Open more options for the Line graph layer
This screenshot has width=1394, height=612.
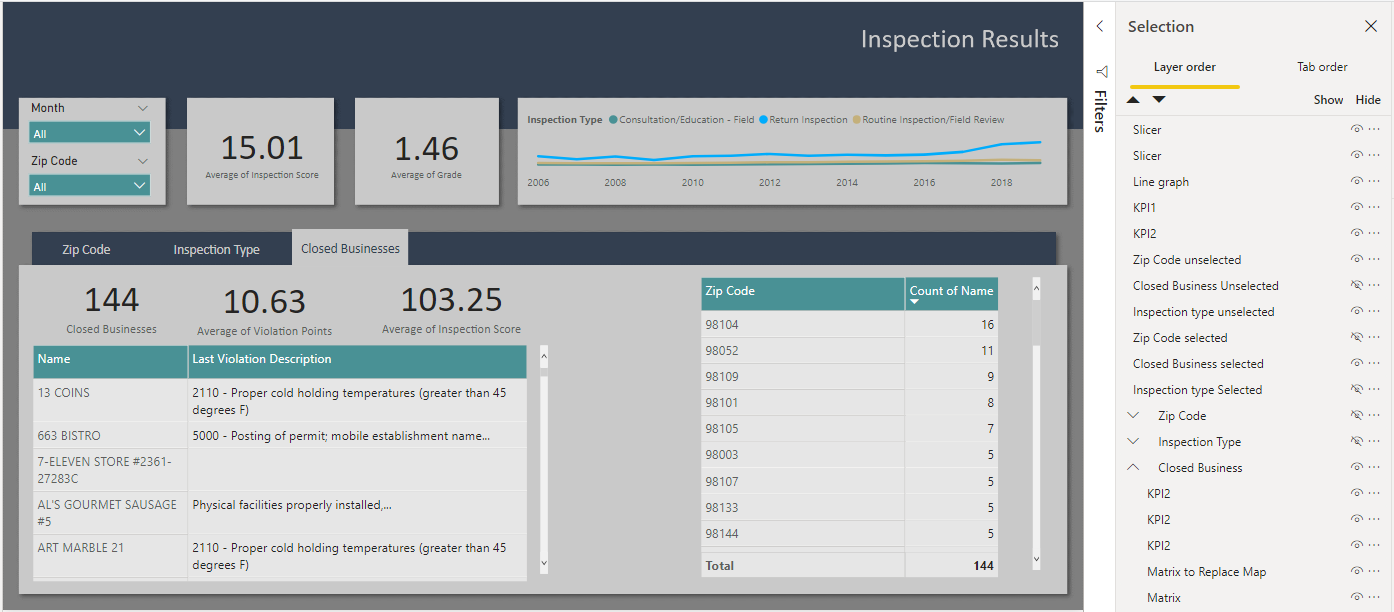coord(1375,180)
